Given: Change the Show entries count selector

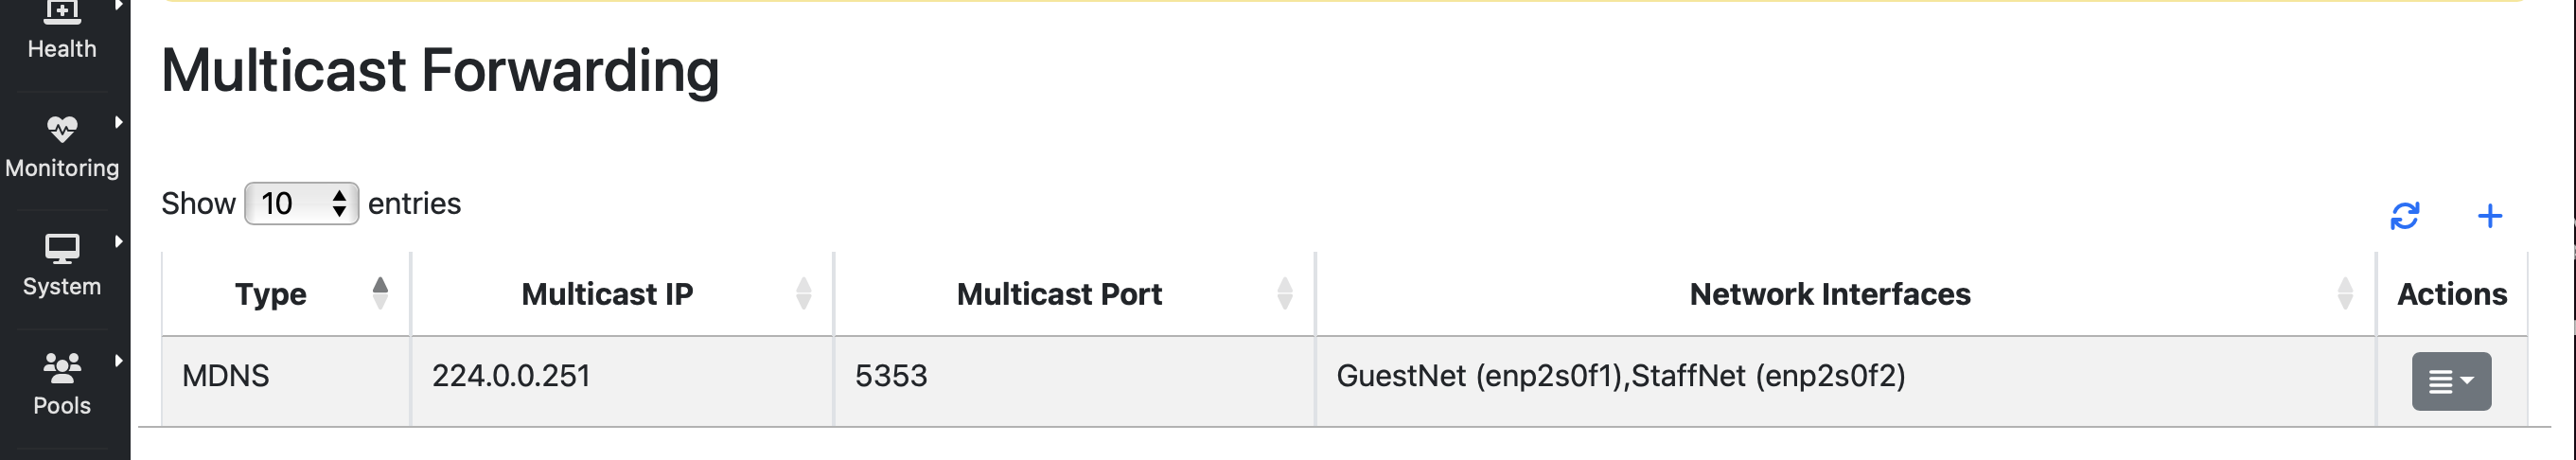Looking at the screenshot, I should 301,204.
